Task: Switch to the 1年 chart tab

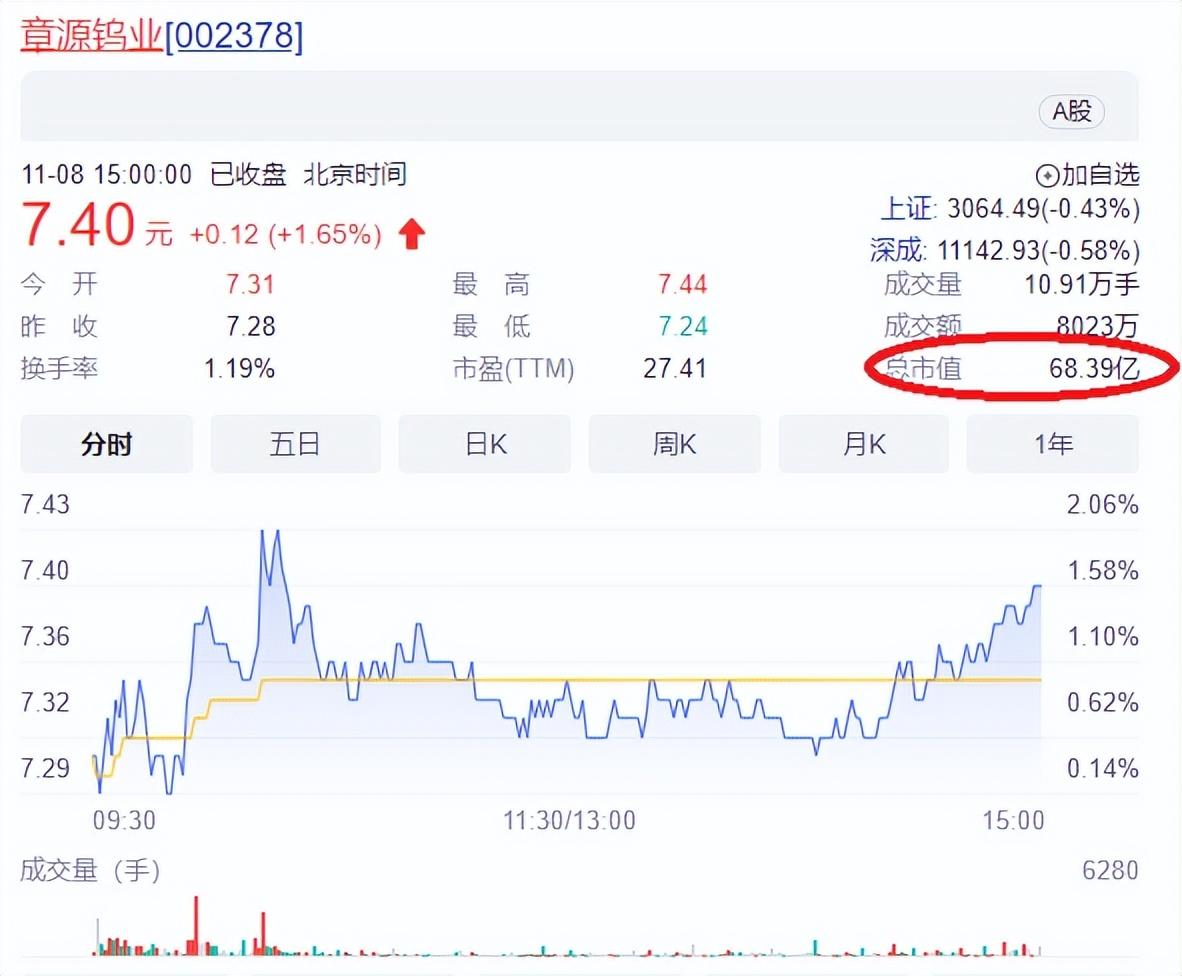Action: [1053, 444]
